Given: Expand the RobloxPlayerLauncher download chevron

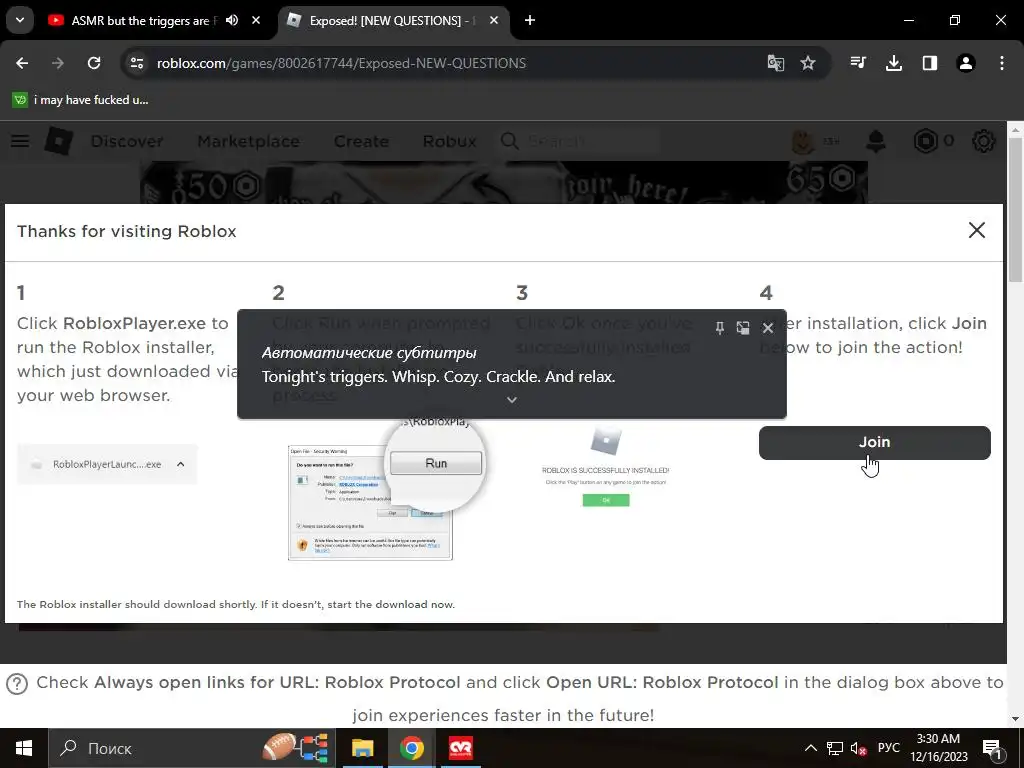Looking at the screenshot, I should click(181, 464).
